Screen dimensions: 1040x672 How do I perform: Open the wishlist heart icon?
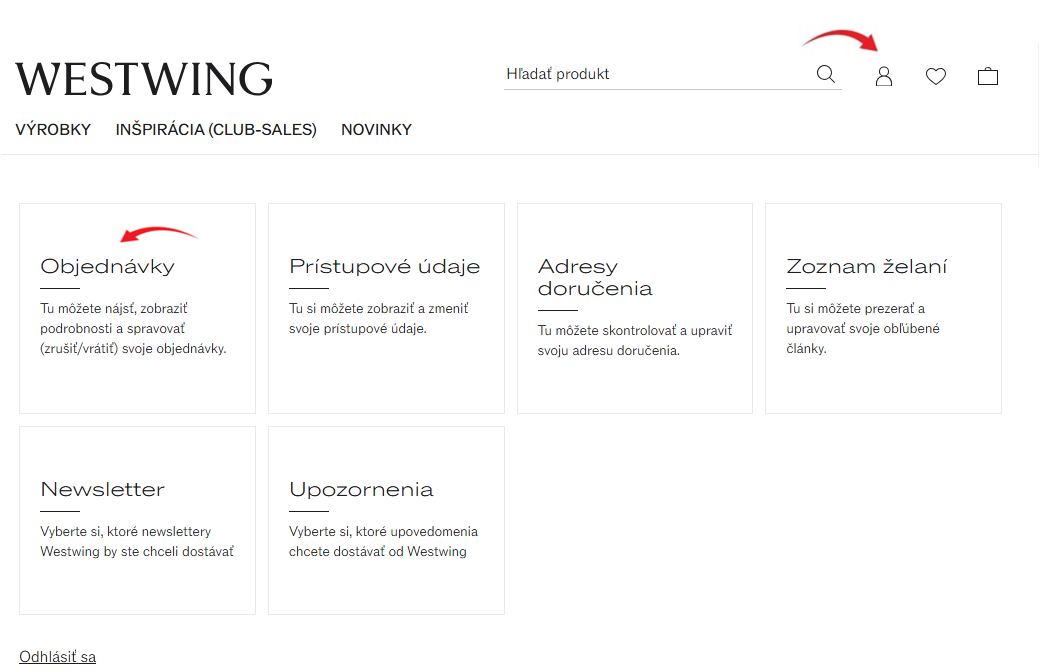click(936, 76)
